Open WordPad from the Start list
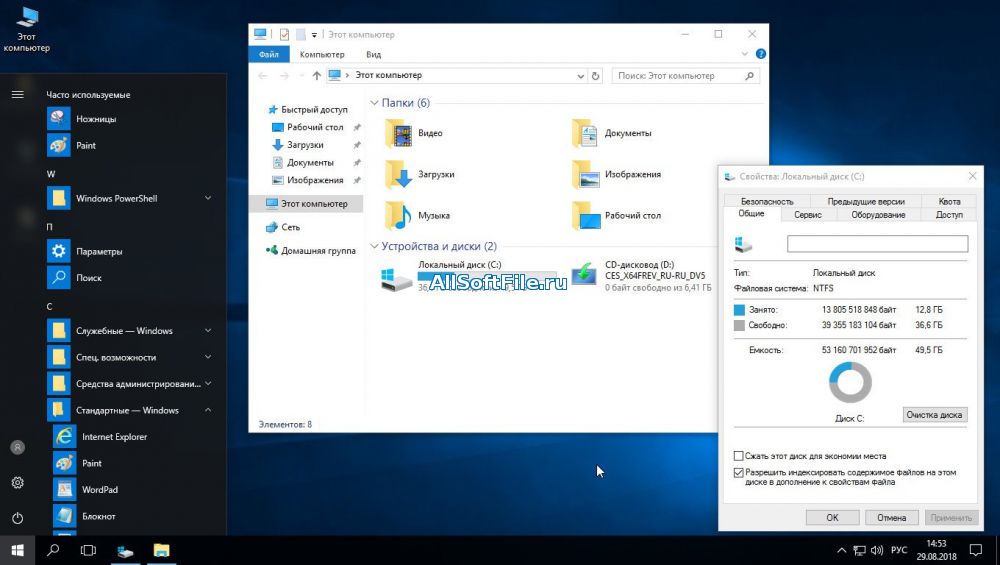The height and width of the screenshot is (565, 1000). point(65,490)
